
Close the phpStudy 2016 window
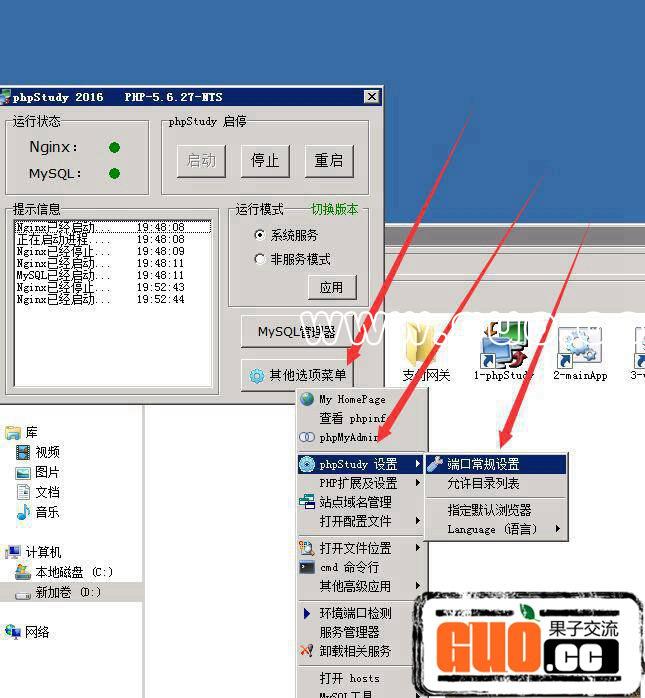[x=372, y=97]
